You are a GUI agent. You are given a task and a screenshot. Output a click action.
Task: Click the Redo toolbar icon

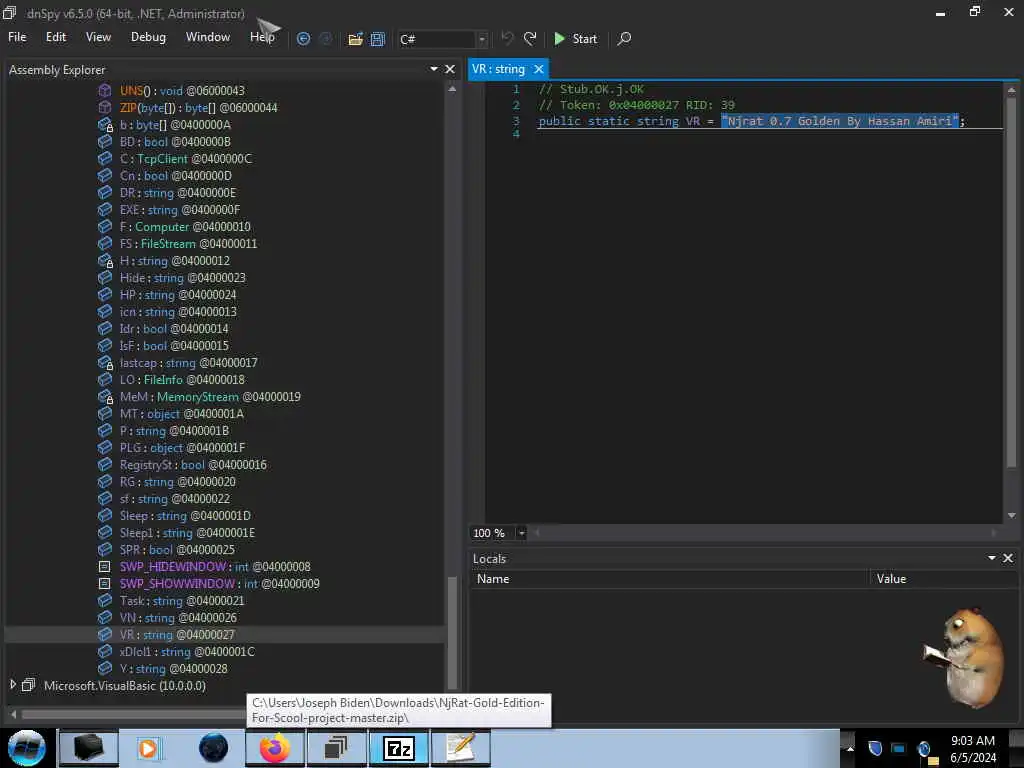[530, 39]
